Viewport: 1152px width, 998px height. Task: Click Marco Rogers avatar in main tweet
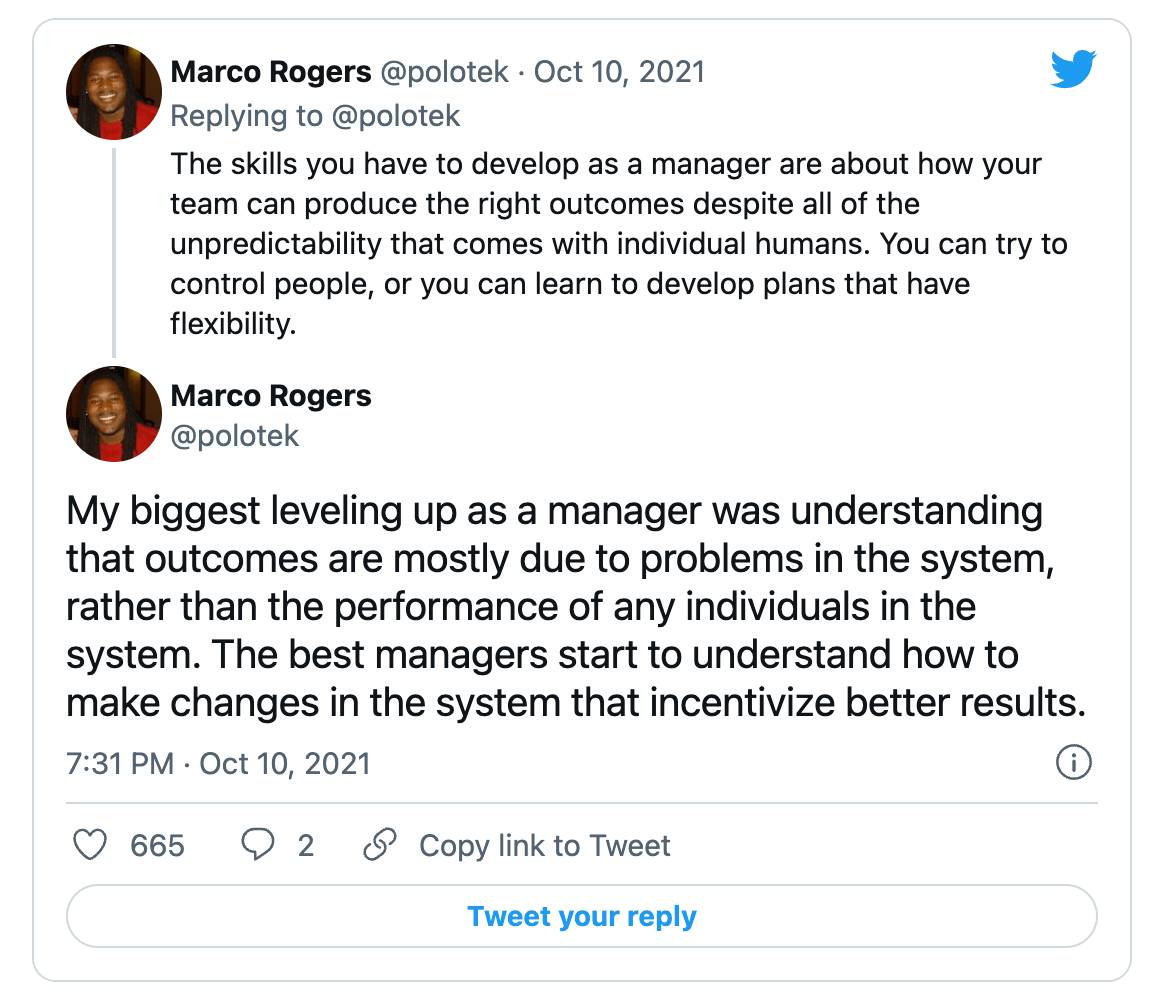pyautogui.click(x=114, y=414)
